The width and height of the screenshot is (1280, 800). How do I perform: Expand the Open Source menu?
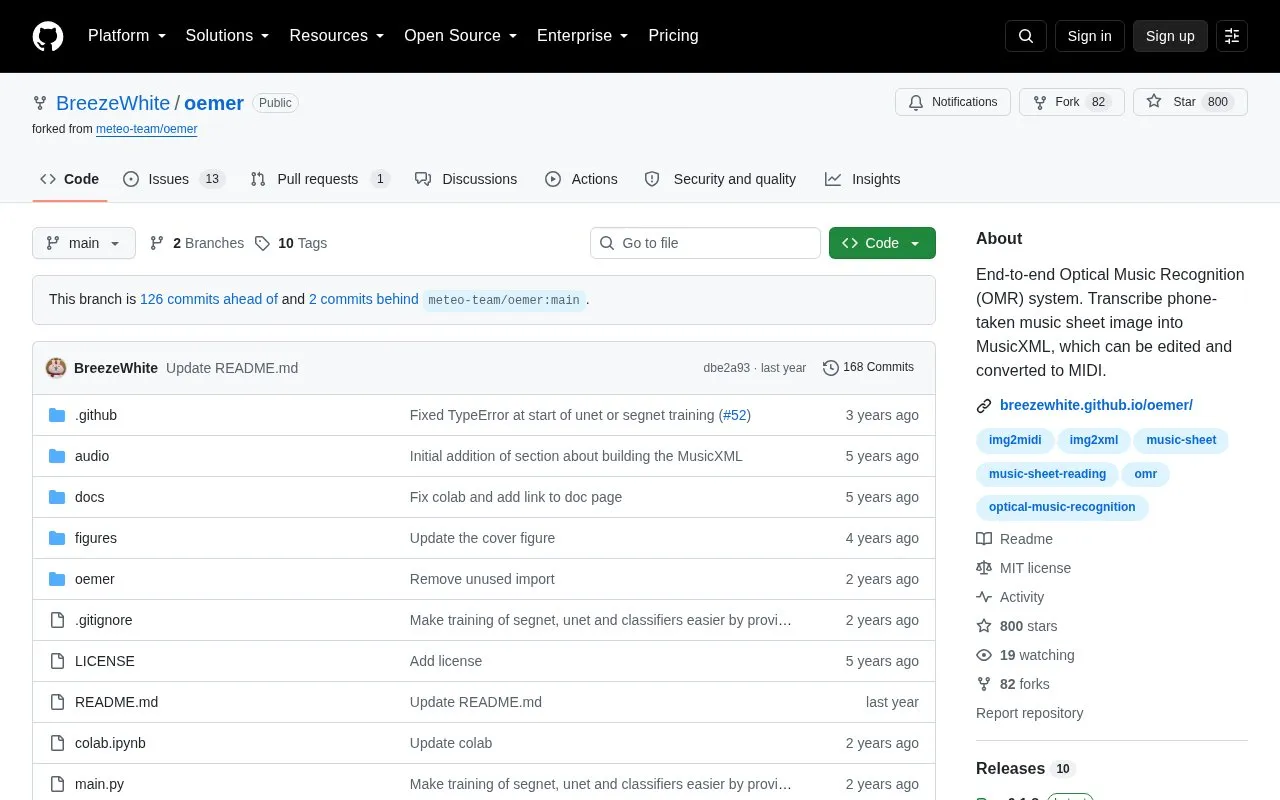tap(461, 36)
